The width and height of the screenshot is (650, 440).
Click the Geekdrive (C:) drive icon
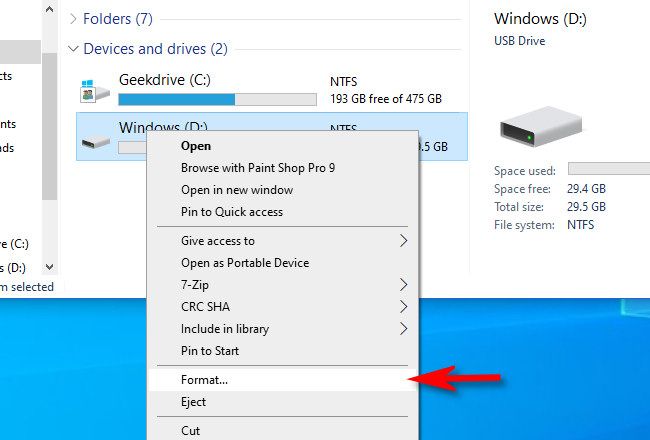click(x=94, y=91)
